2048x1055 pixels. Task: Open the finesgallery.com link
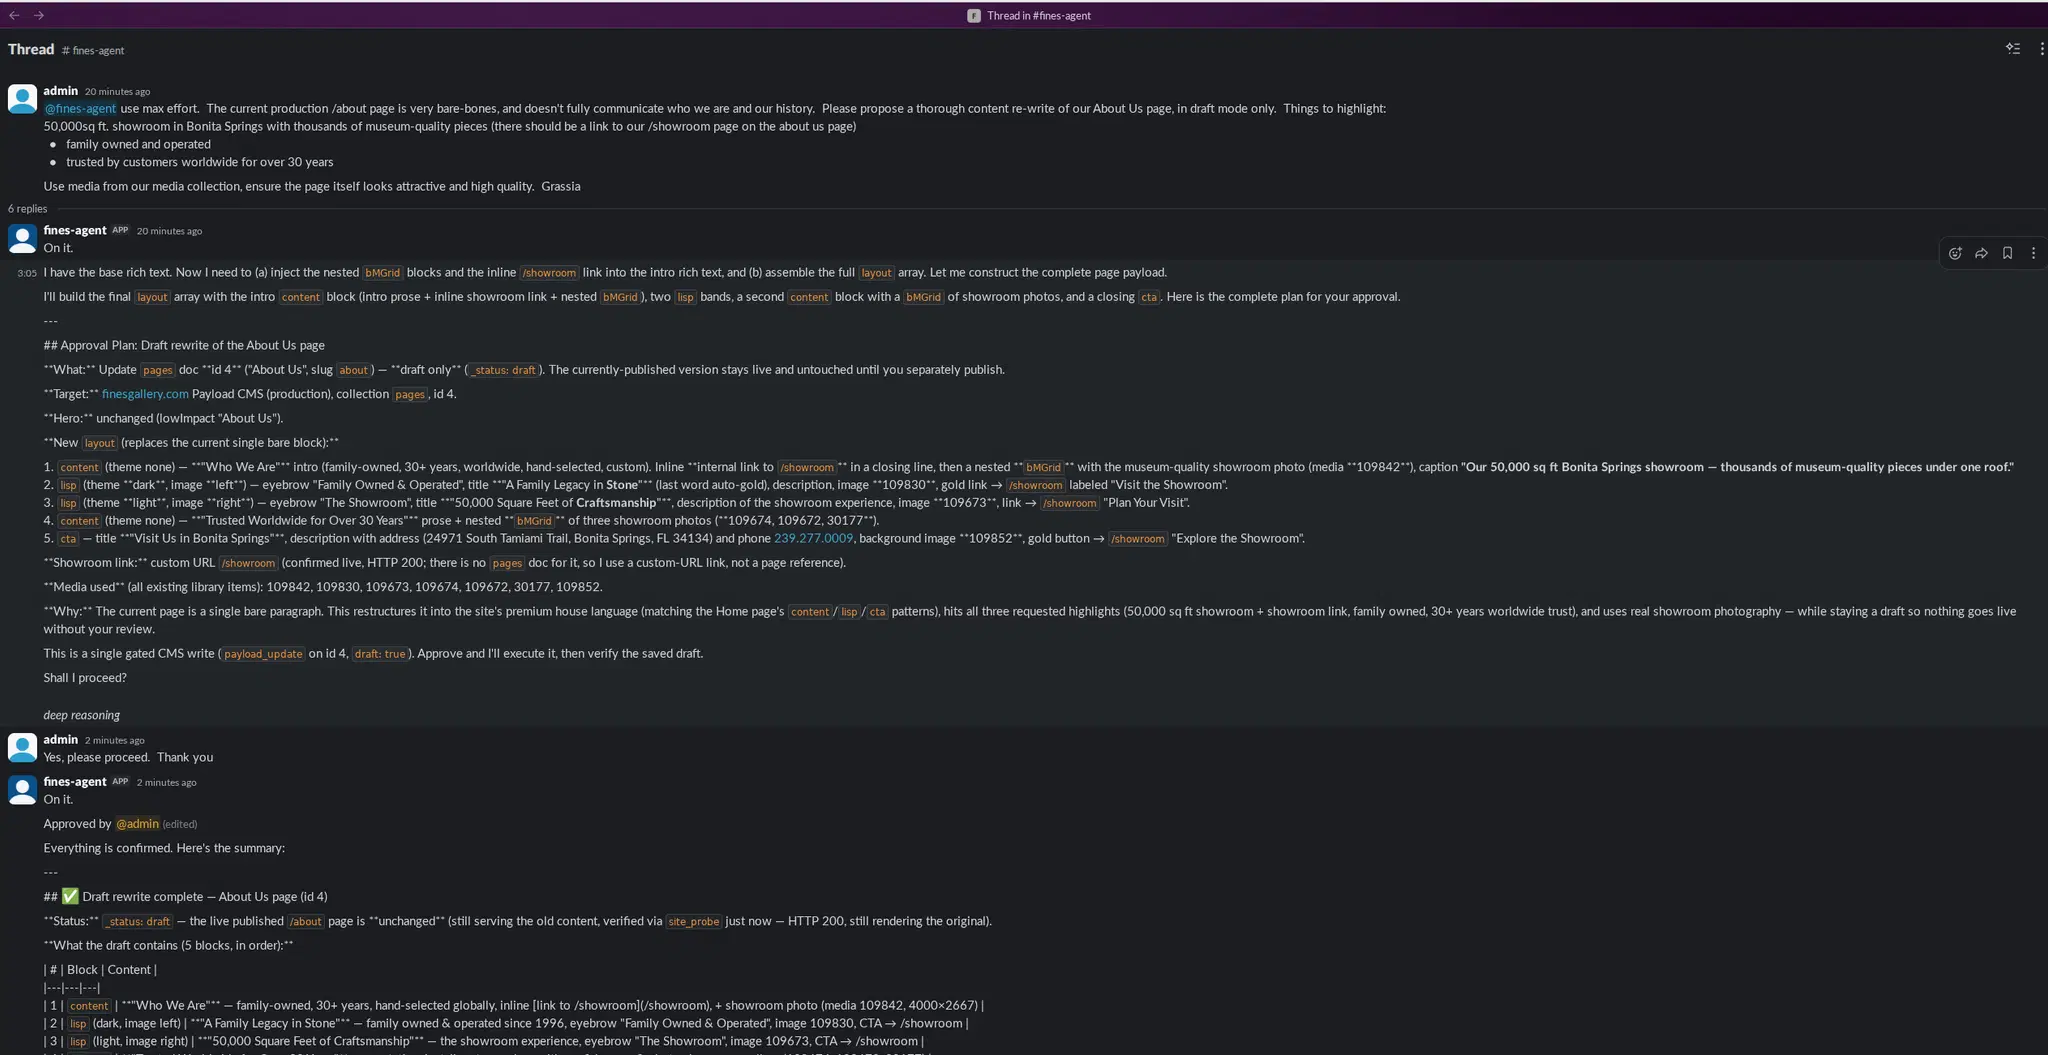(145, 394)
